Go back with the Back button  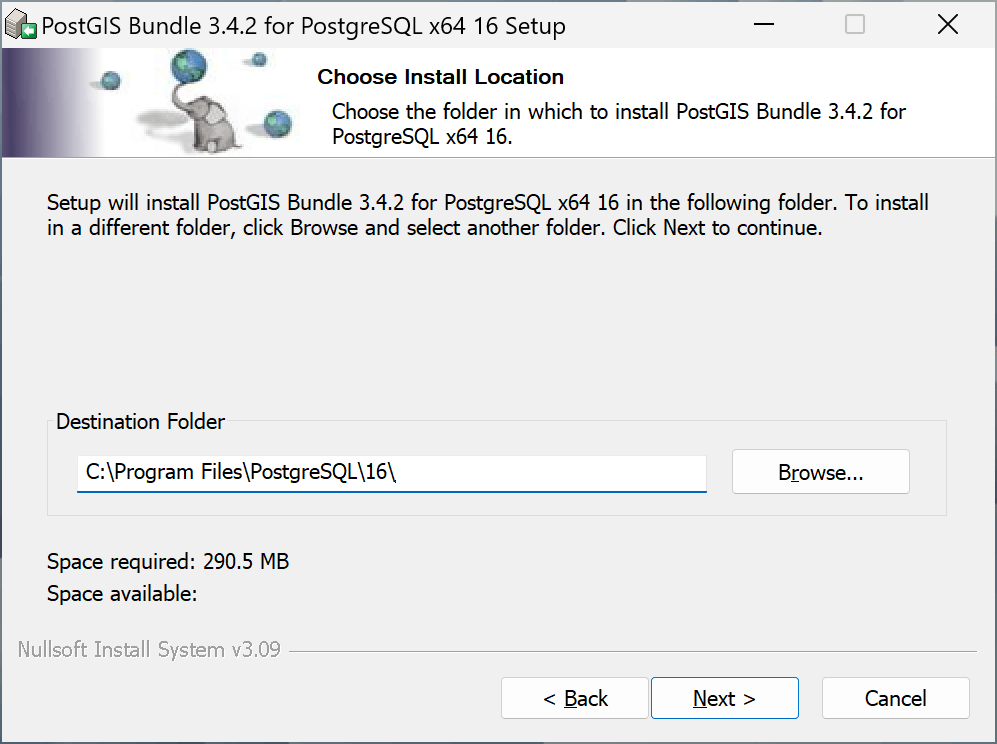click(x=575, y=698)
